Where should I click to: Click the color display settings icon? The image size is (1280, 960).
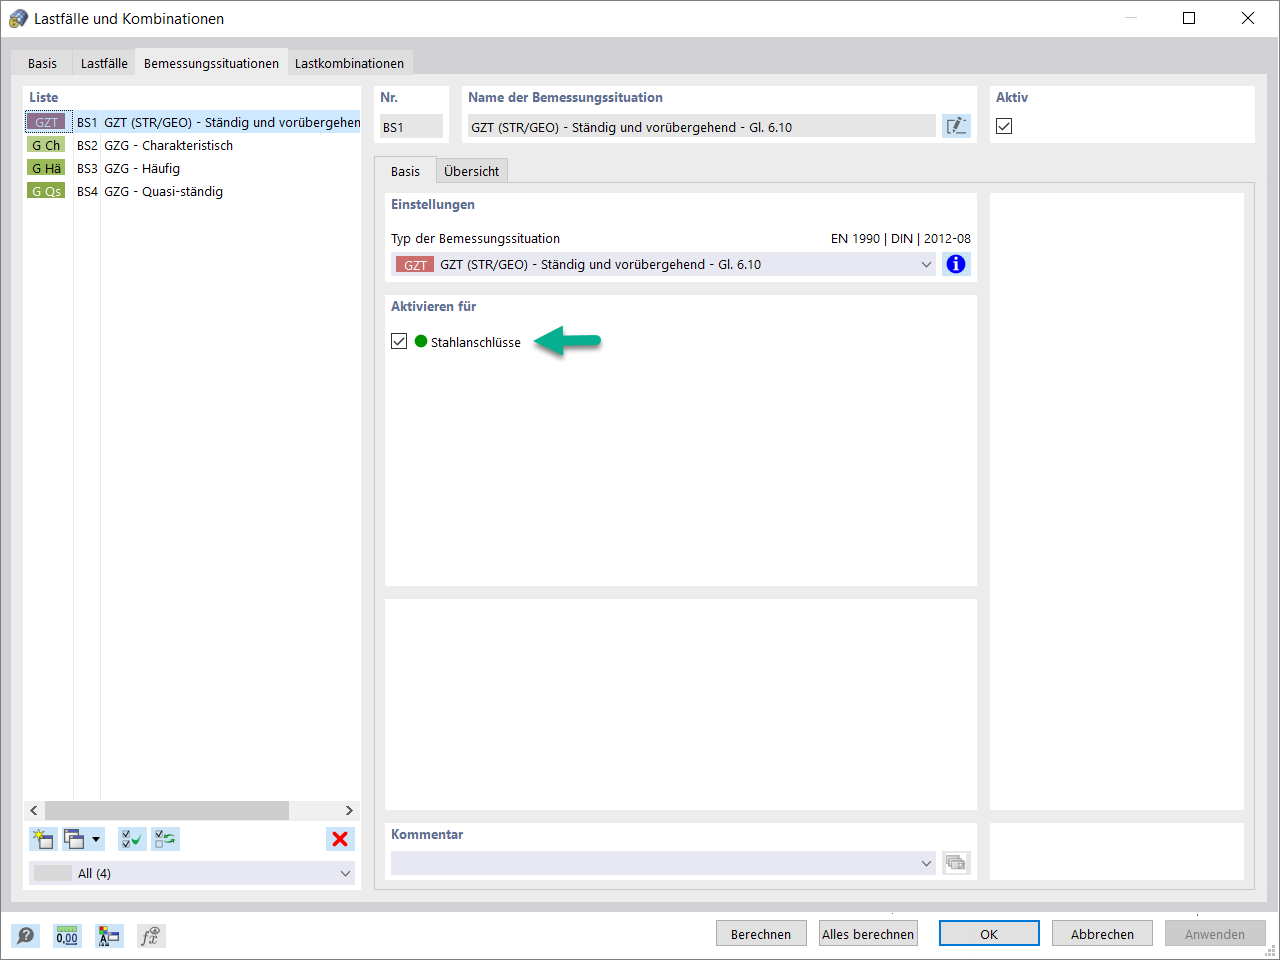tap(108, 935)
